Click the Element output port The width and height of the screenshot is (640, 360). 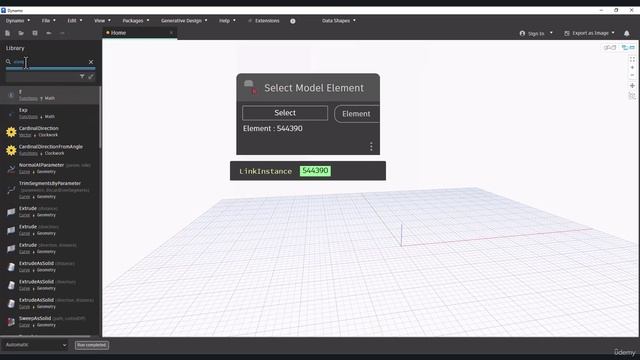(357, 114)
